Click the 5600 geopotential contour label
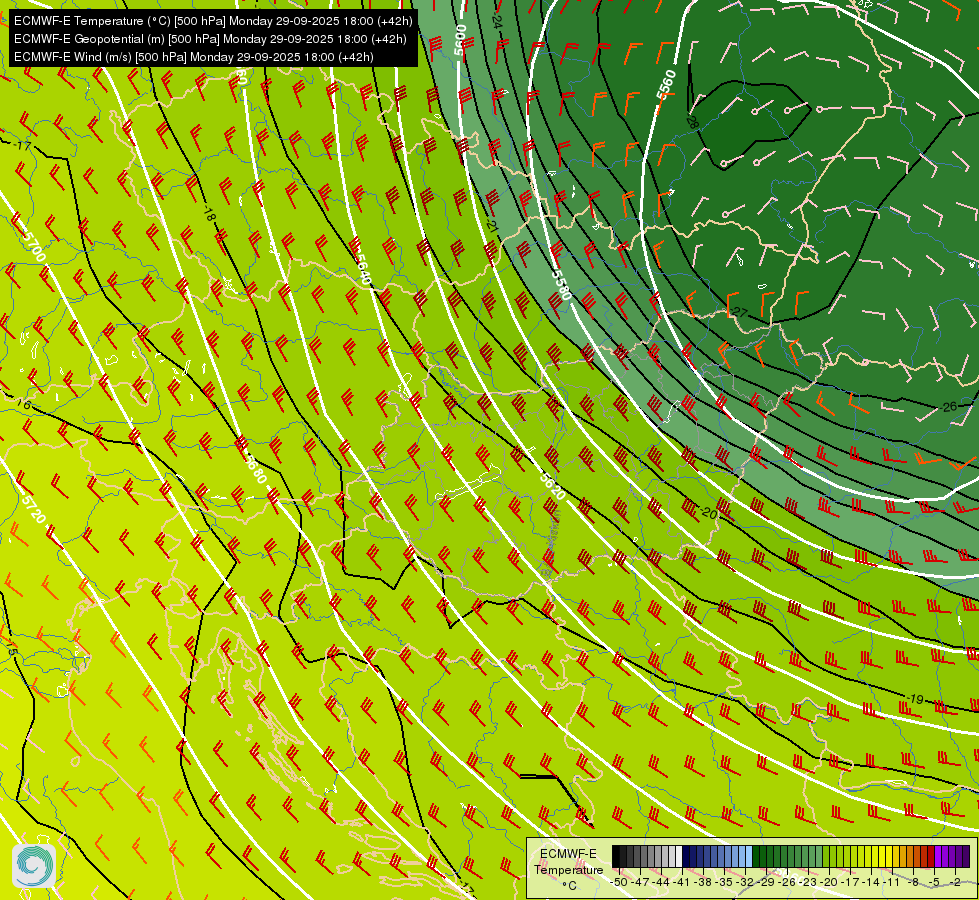Image resolution: width=979 pixels, height=900 pixels. [460, 39]
